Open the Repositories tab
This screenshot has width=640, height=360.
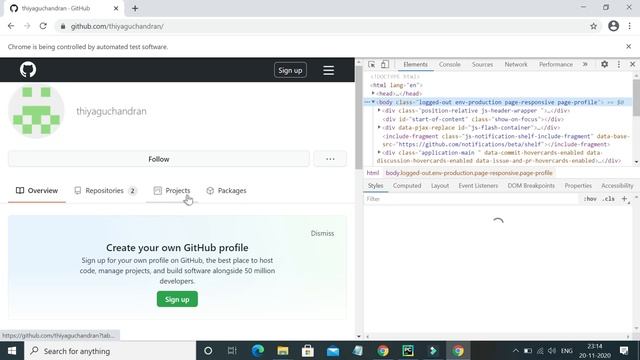click(x=105, y=191)
